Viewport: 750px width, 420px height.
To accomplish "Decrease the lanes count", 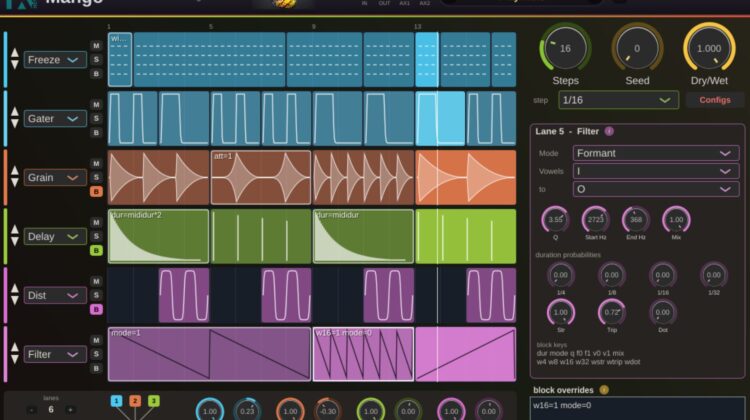I will (x=32, y=410).
